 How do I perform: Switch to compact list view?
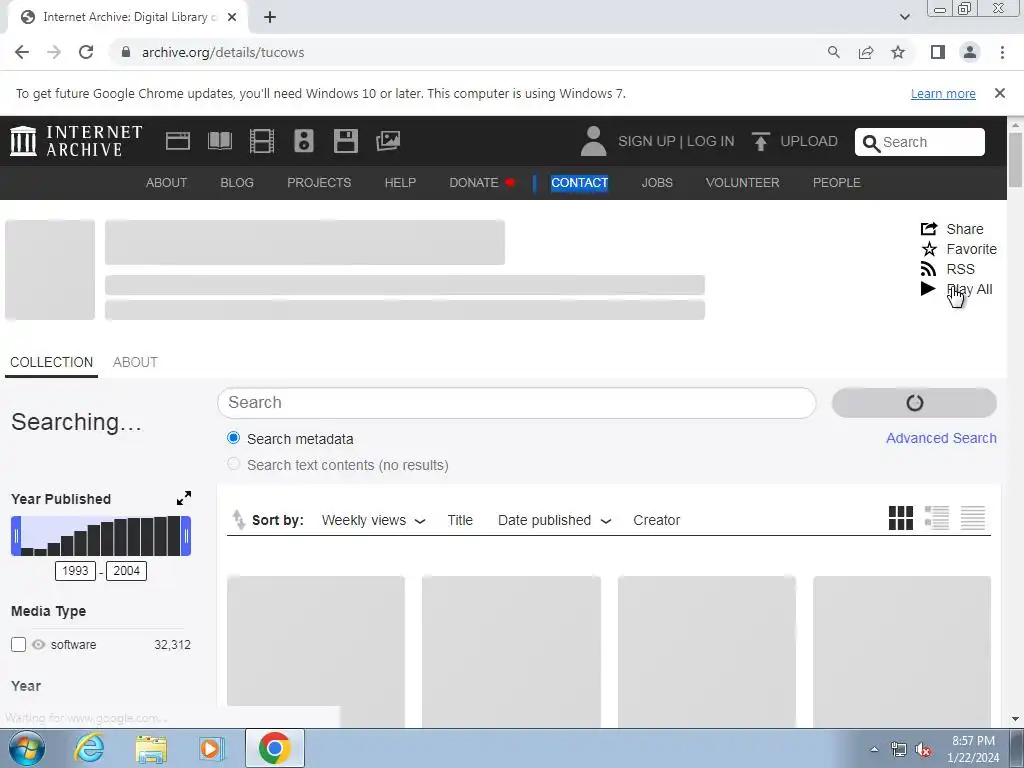click(972, 519)
